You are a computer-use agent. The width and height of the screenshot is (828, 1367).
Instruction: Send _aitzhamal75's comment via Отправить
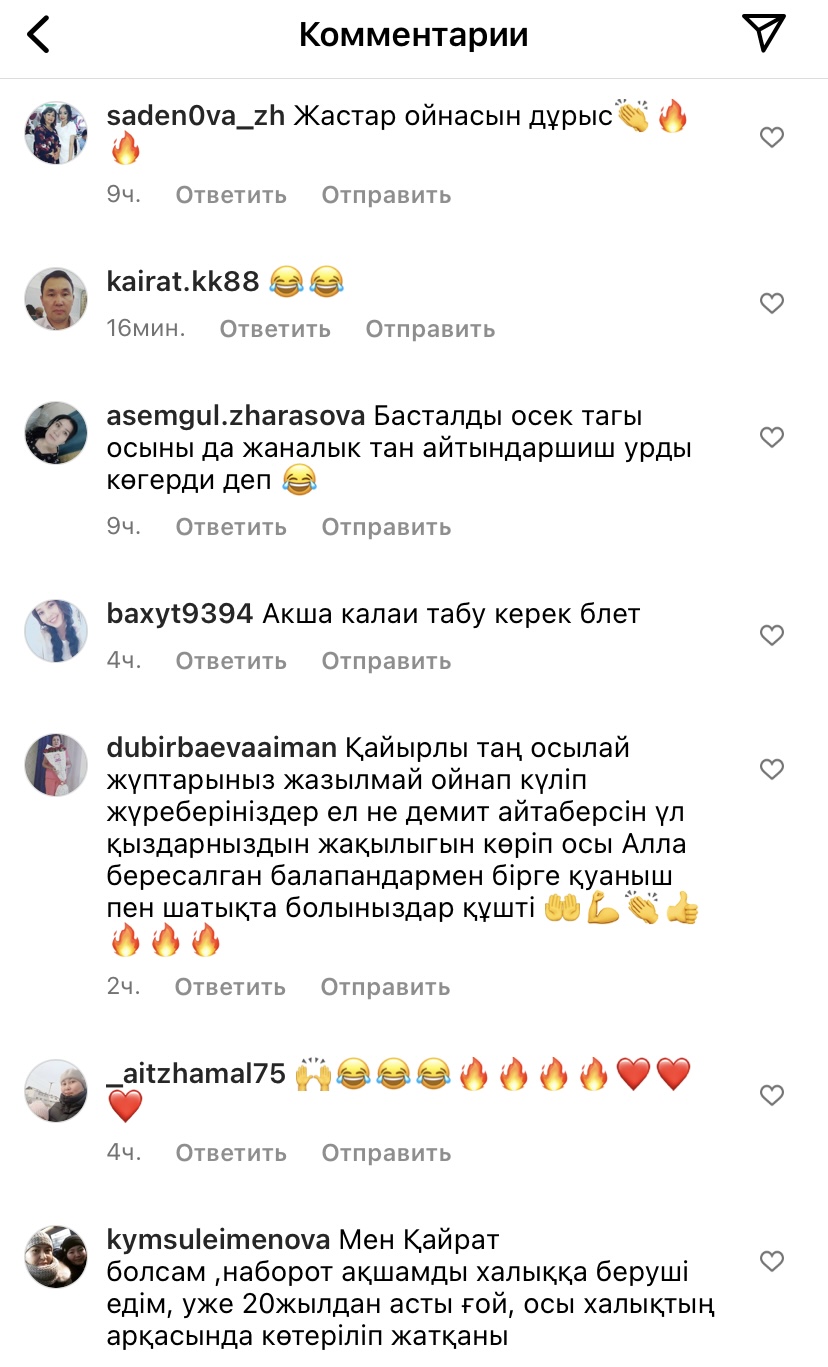coord(386,1153)
